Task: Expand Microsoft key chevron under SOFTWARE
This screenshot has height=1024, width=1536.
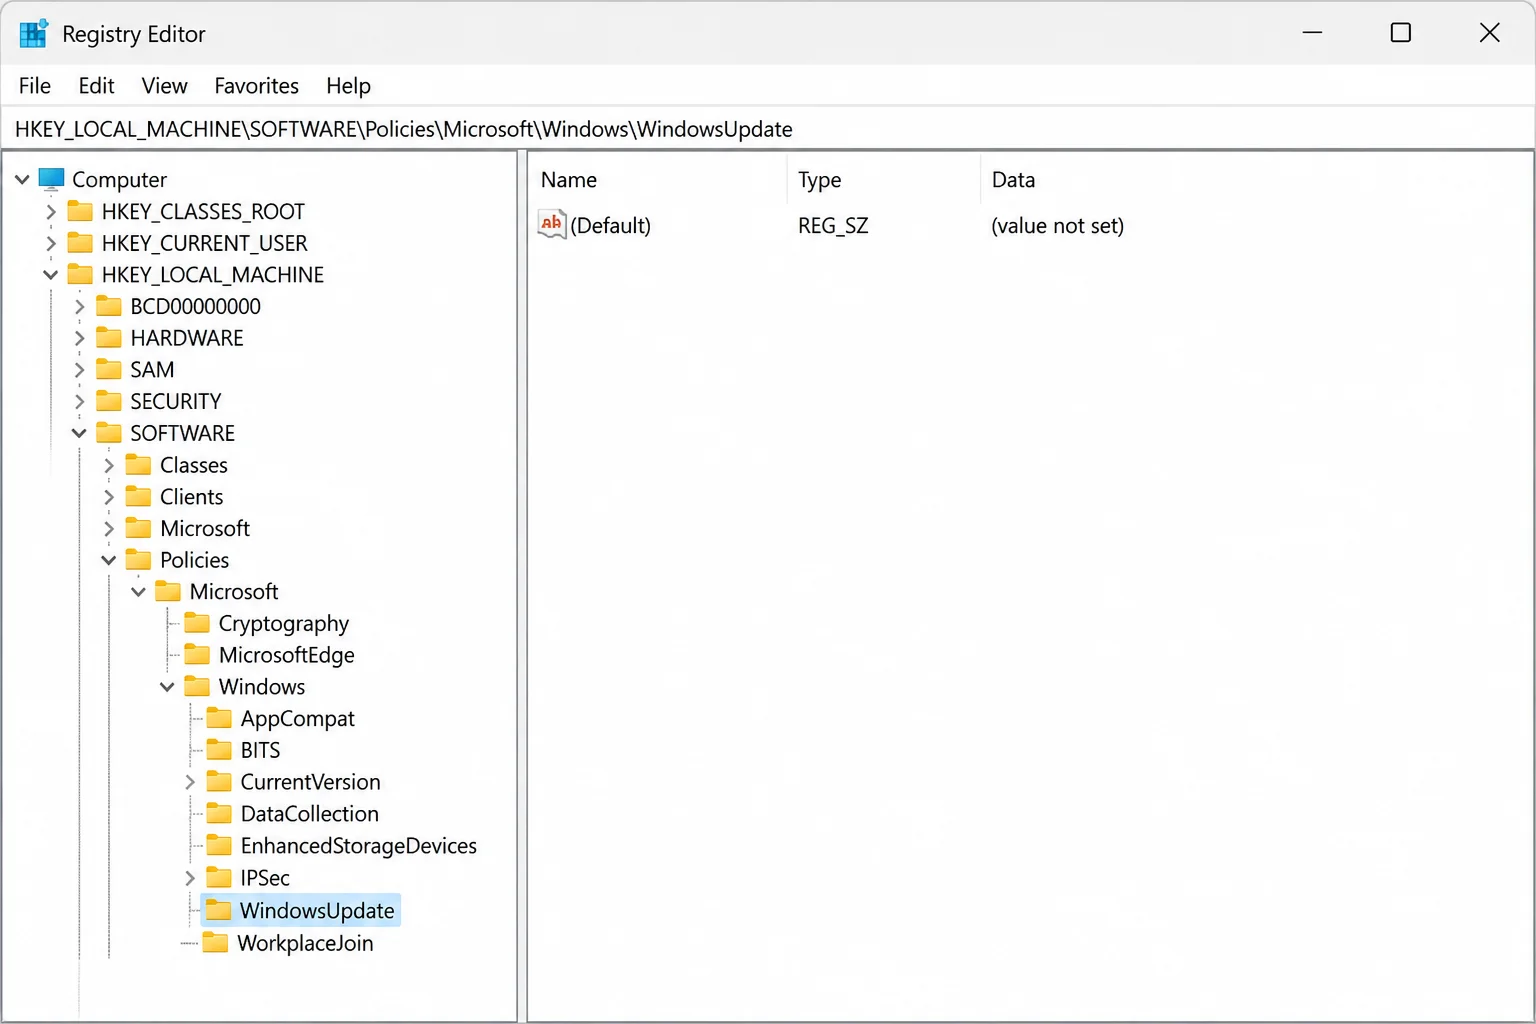Action: tap(109, 529)
